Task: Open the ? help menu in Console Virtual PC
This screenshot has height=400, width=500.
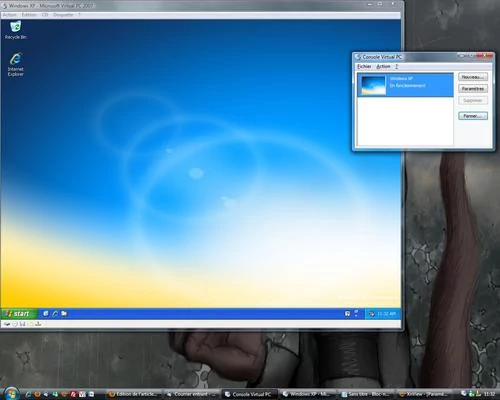Action: click(397, 67)
